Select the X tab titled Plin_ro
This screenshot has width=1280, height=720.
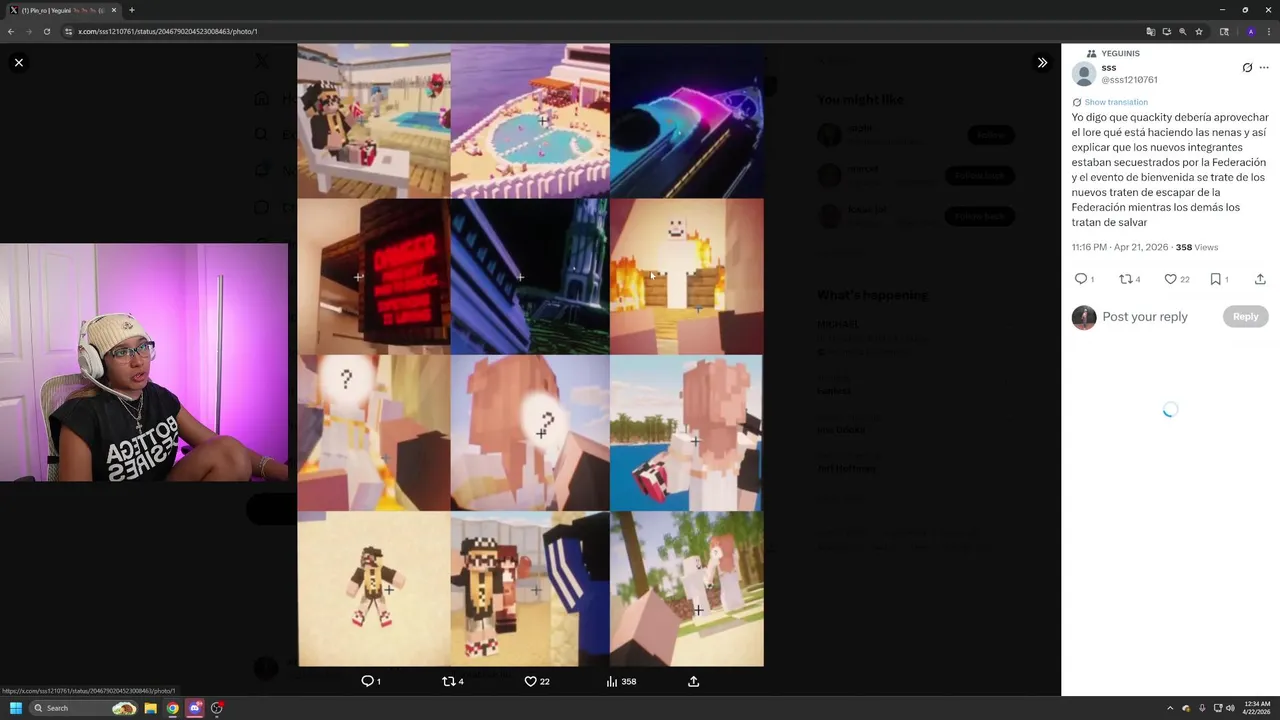tap(62, 10)
